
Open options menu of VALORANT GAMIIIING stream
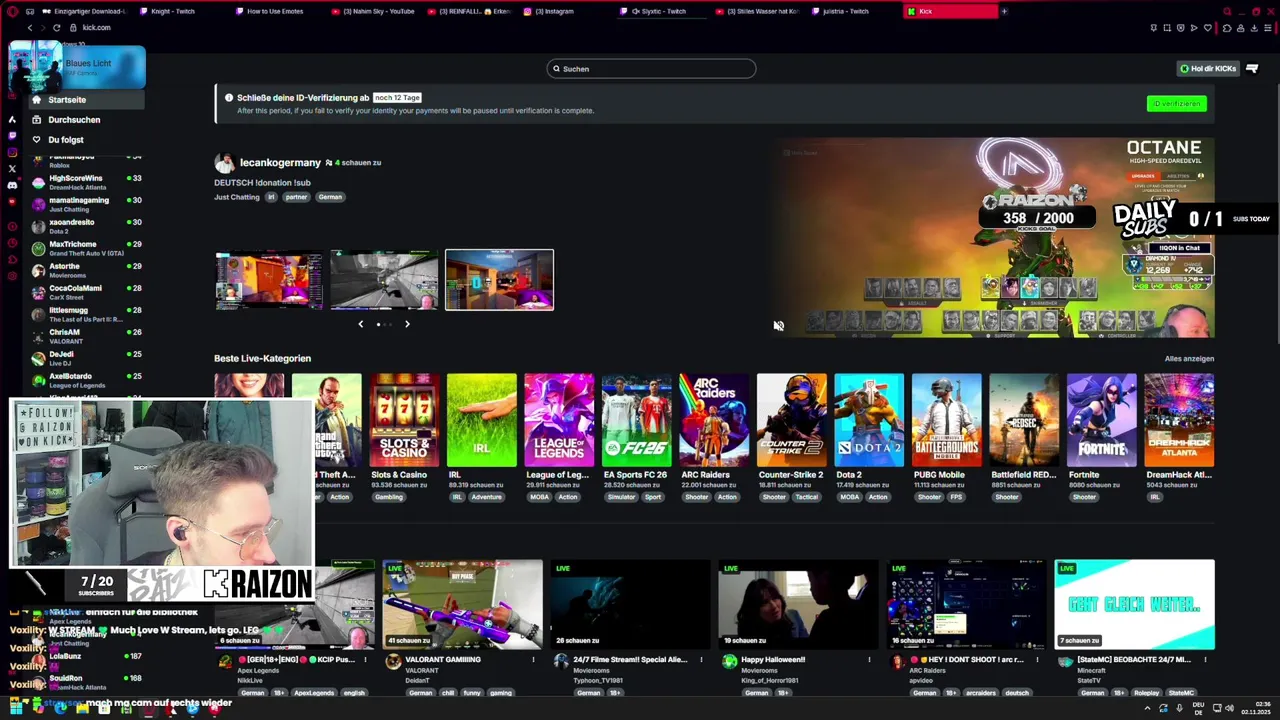(x=533, y=660)
